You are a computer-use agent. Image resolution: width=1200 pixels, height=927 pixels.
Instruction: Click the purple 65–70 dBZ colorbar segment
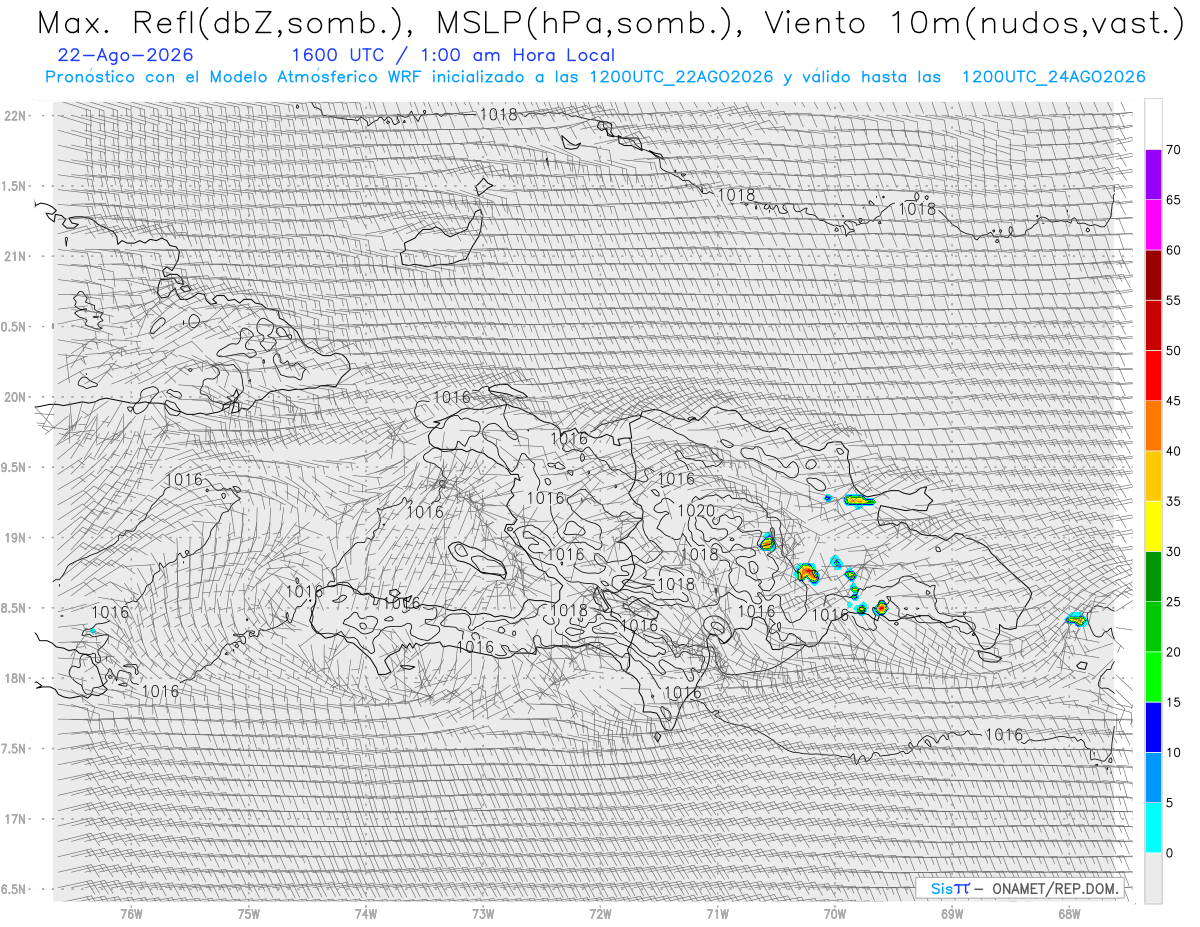[1153, 175]
